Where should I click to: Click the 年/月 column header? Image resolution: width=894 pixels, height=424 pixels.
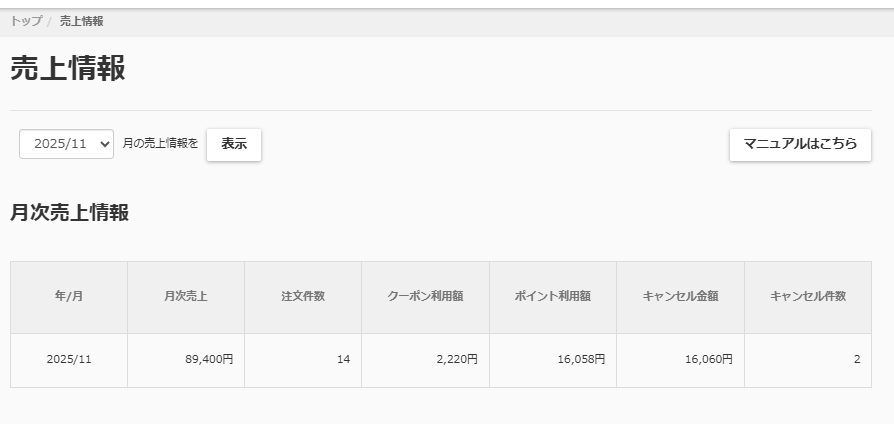click(69, 297)
